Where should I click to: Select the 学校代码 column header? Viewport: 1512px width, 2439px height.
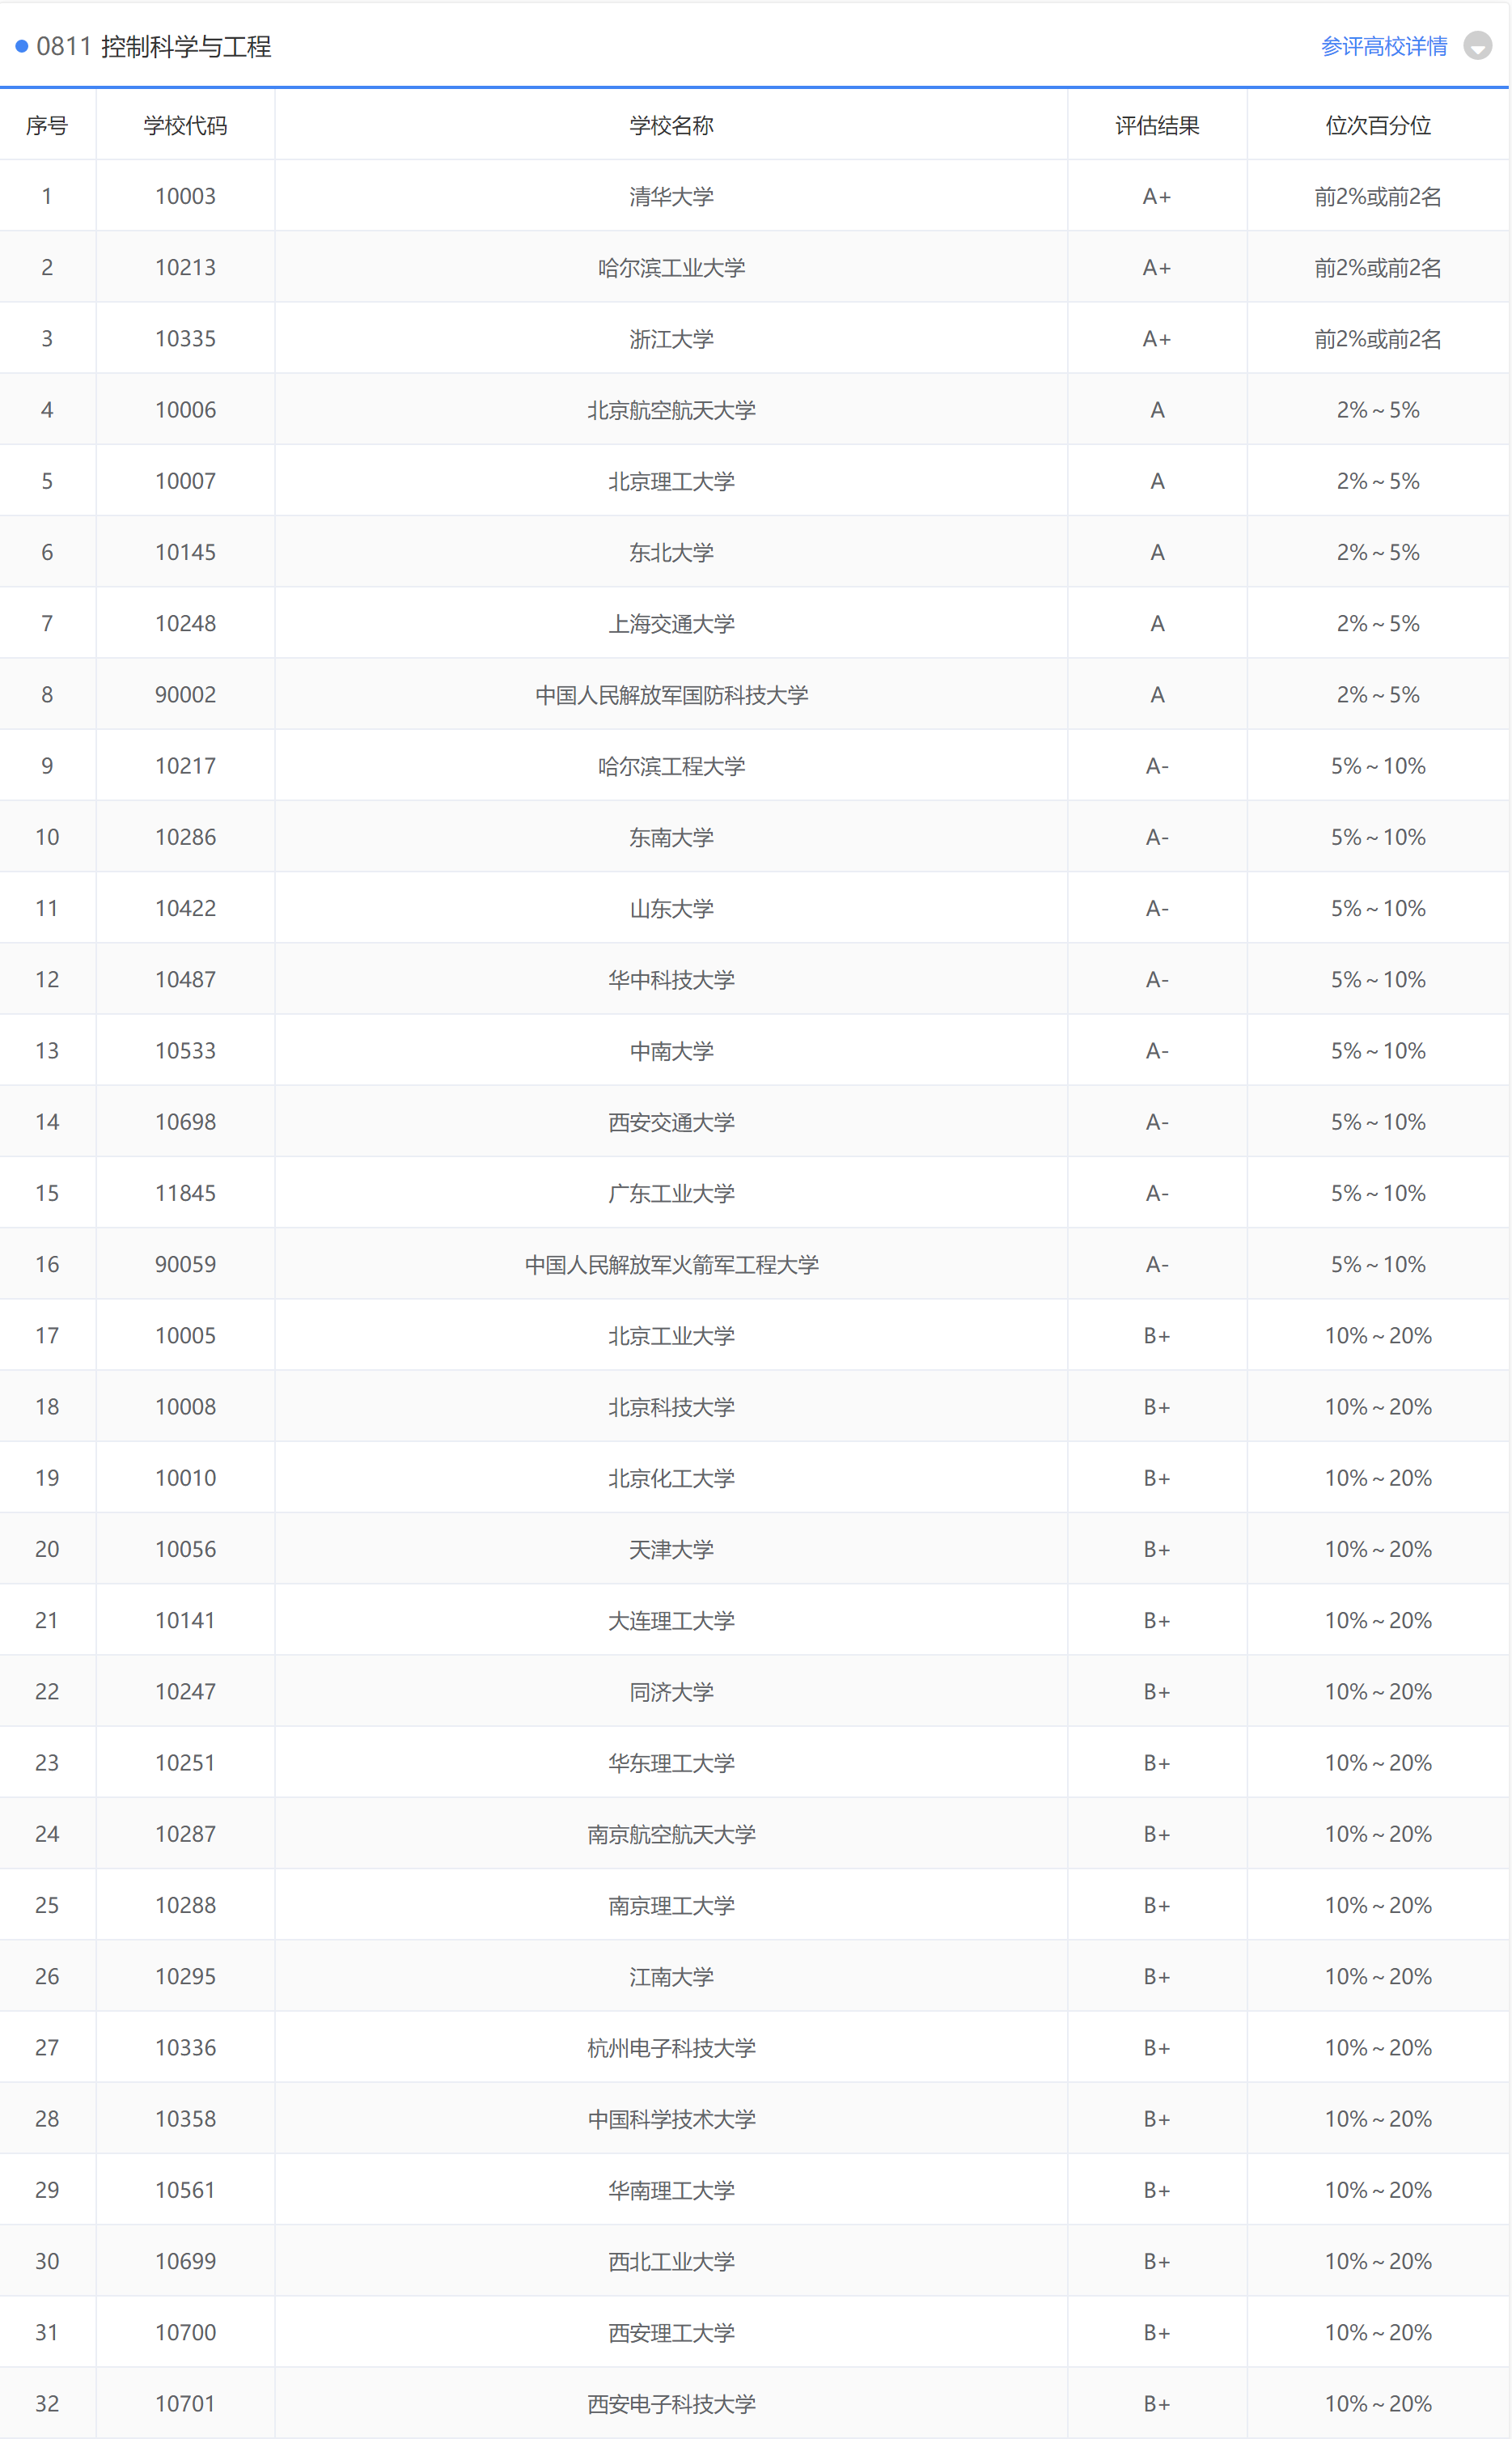(x=185, y=126)
